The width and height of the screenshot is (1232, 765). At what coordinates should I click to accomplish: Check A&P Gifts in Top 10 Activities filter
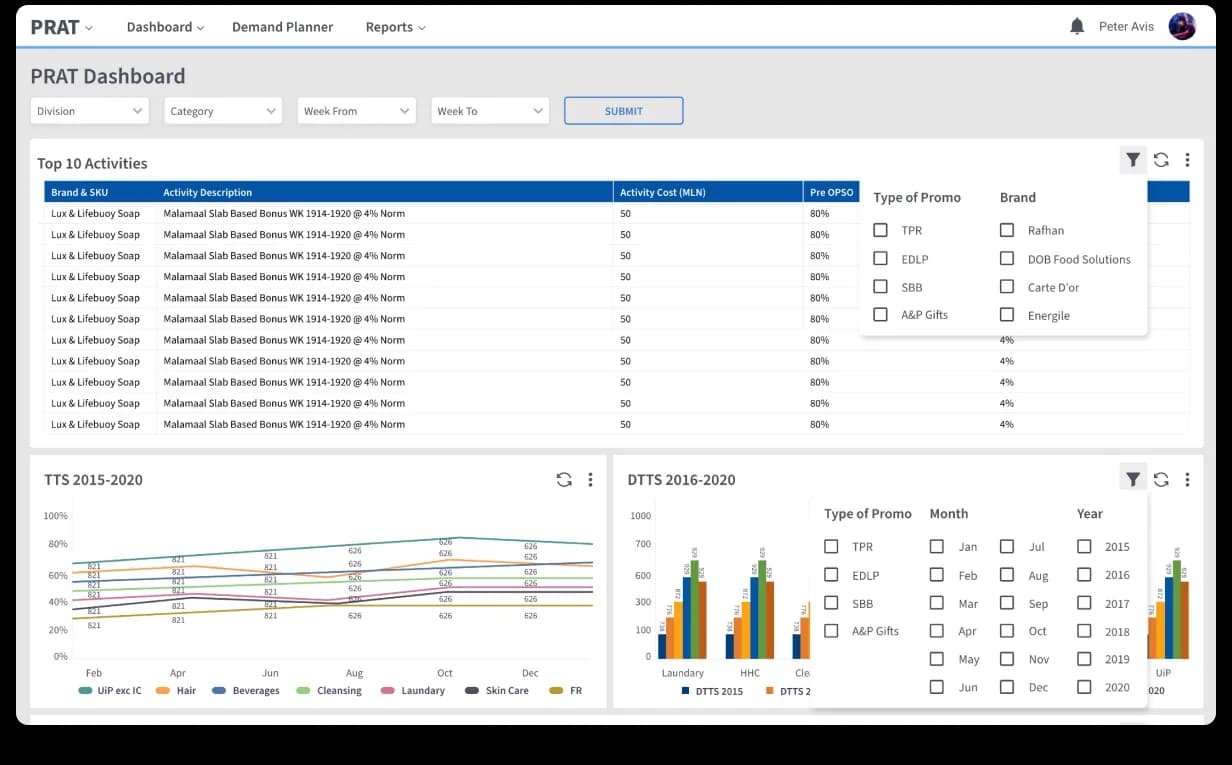(880, 314)
